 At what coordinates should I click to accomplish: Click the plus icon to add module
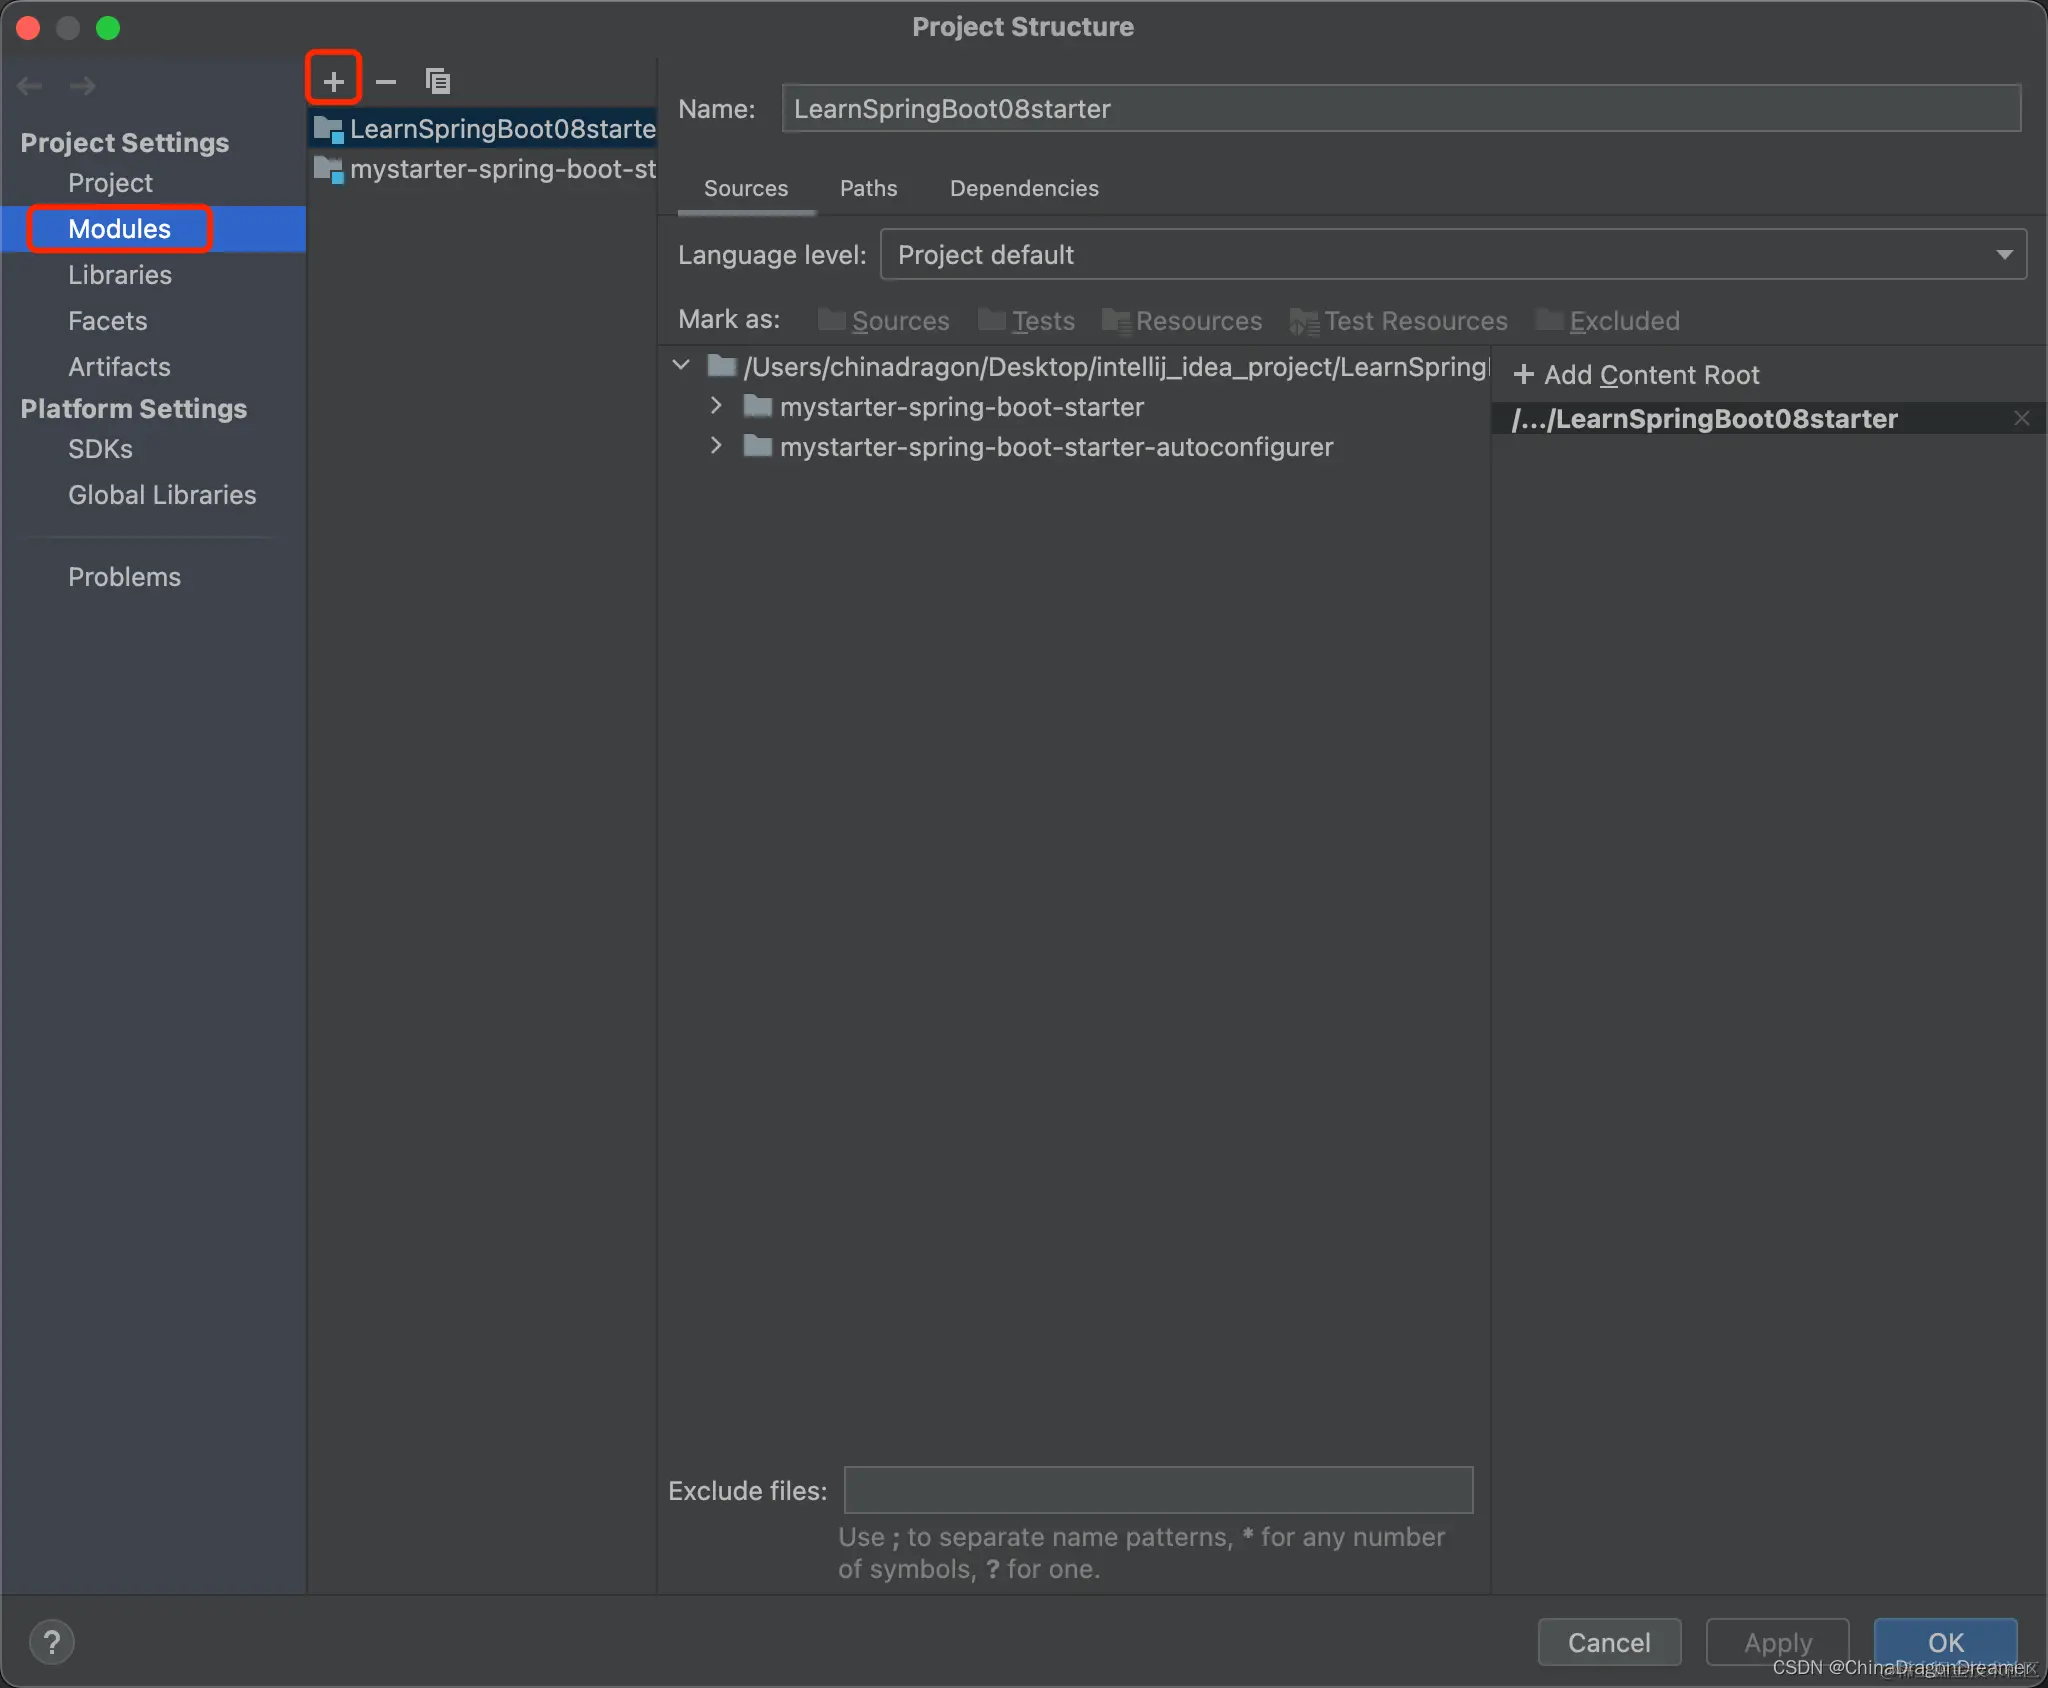click(333, 80)
